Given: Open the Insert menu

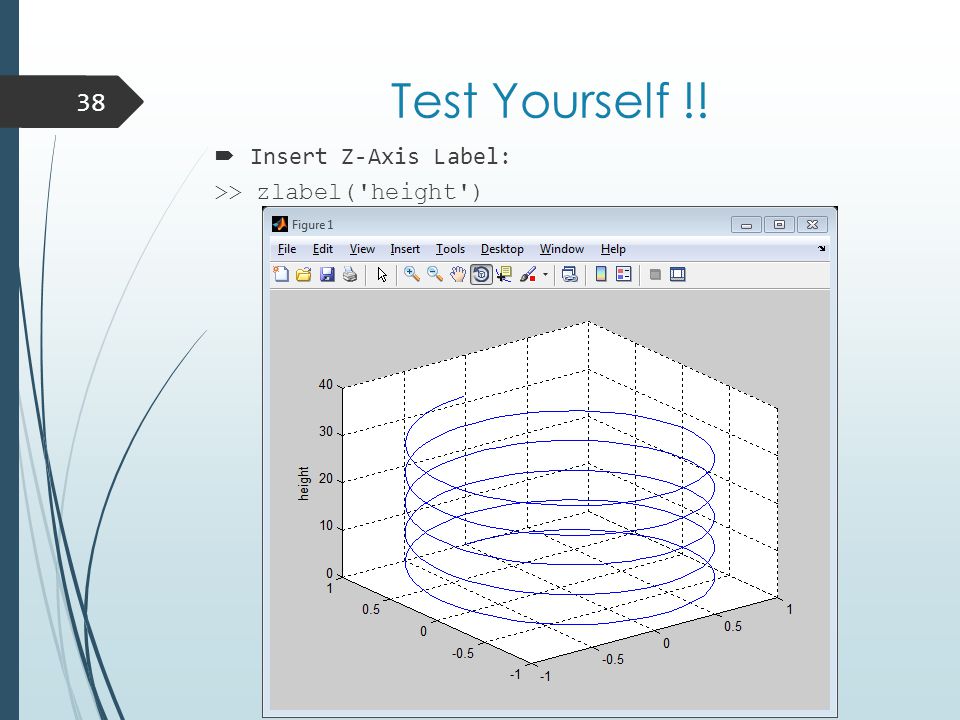Looking at the screenshot, I should [405, 249].
